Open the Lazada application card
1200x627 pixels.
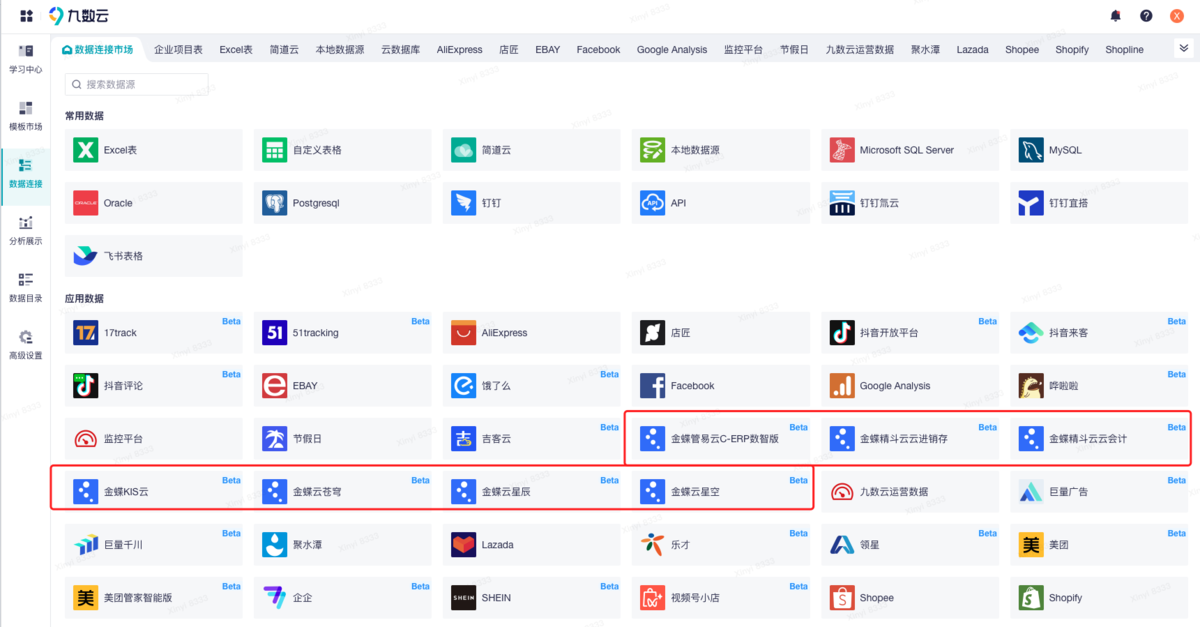click(x=532, y=545)
